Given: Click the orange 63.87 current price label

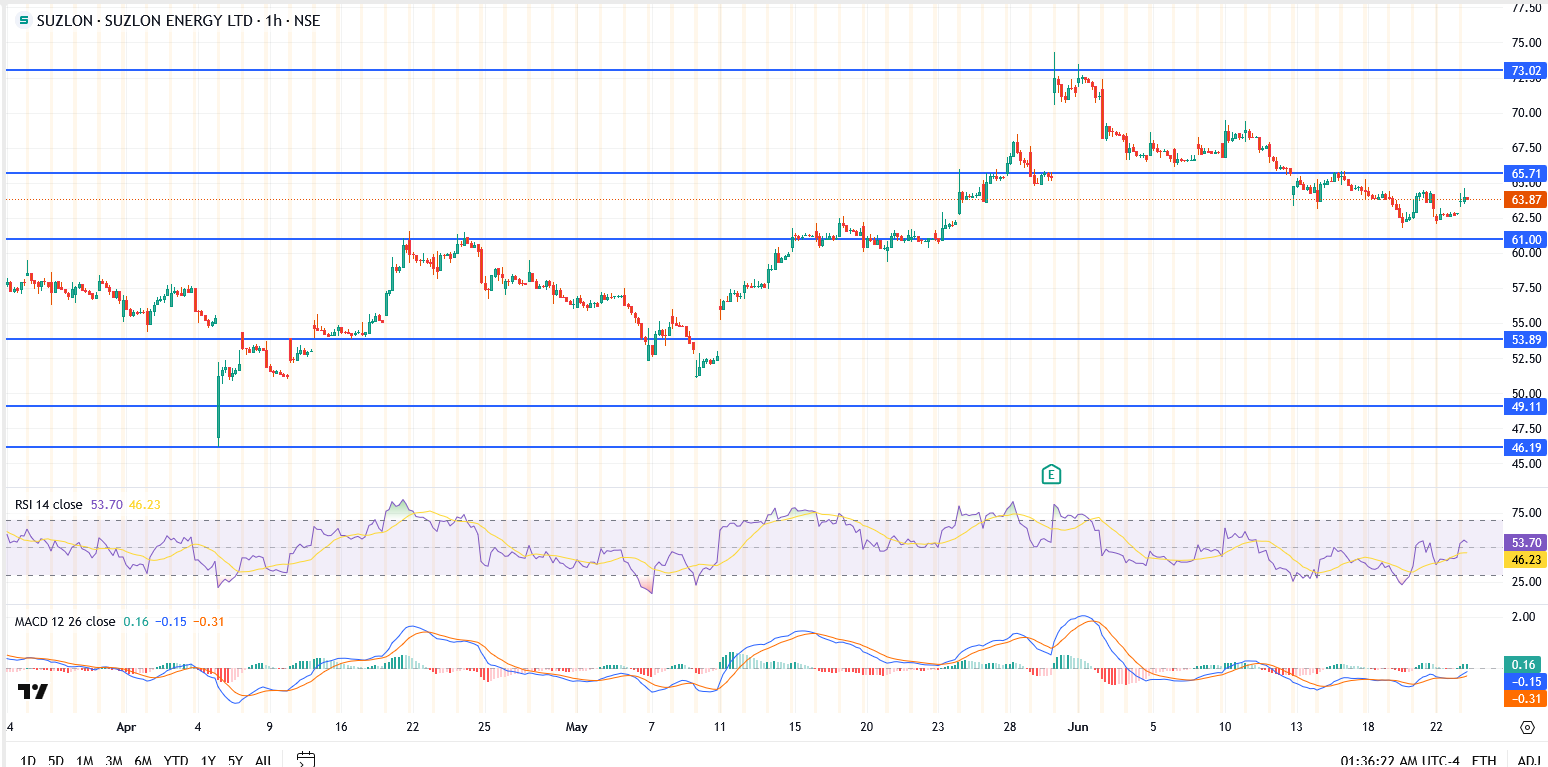Looking at the screenshot, I should point(1525,200).
